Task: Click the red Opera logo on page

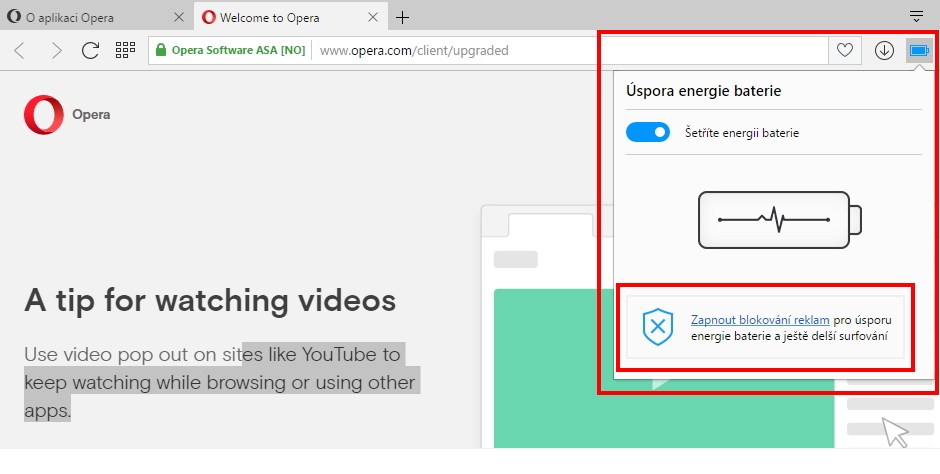Action: (x=44, y=114)
